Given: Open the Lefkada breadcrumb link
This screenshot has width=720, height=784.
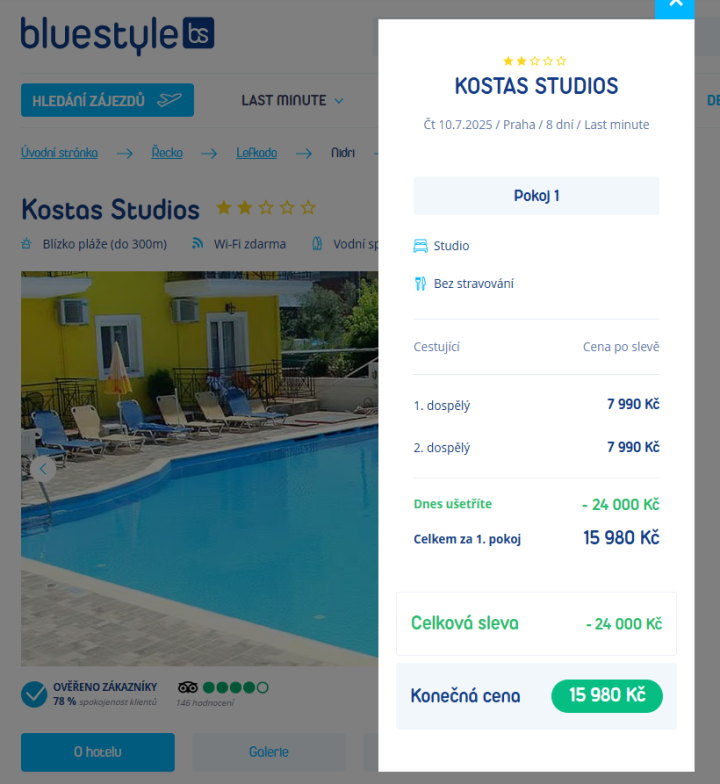Looking at the screenshot, I should click(x=256, y=152).
